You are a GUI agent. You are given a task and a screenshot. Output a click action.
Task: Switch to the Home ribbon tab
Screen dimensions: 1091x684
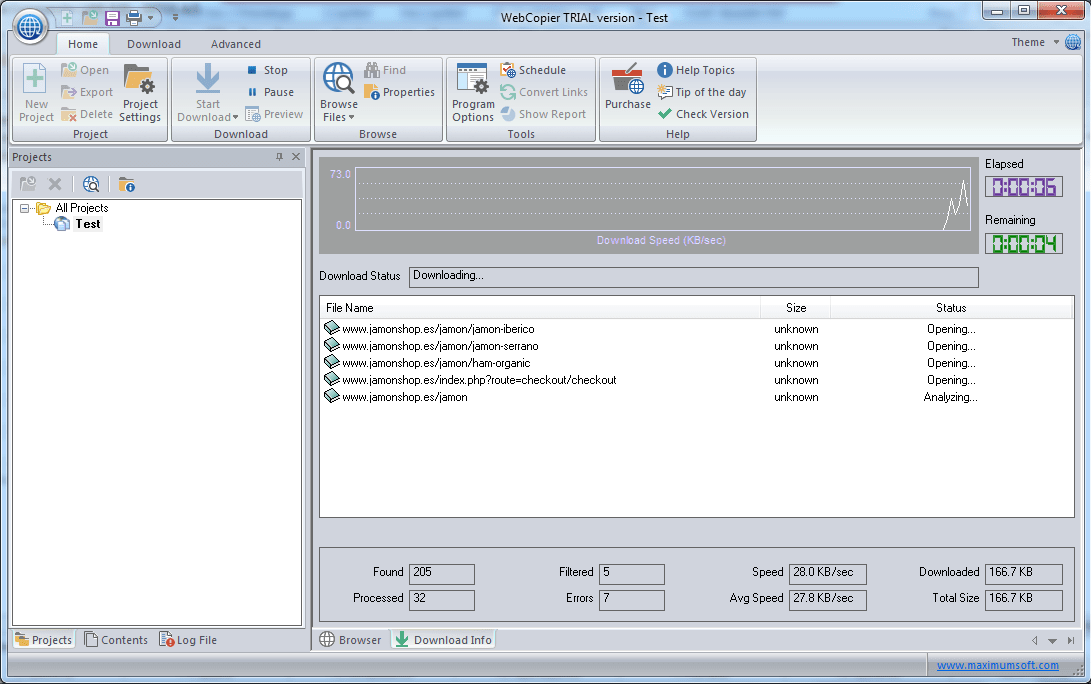click(x=83, y=44)
